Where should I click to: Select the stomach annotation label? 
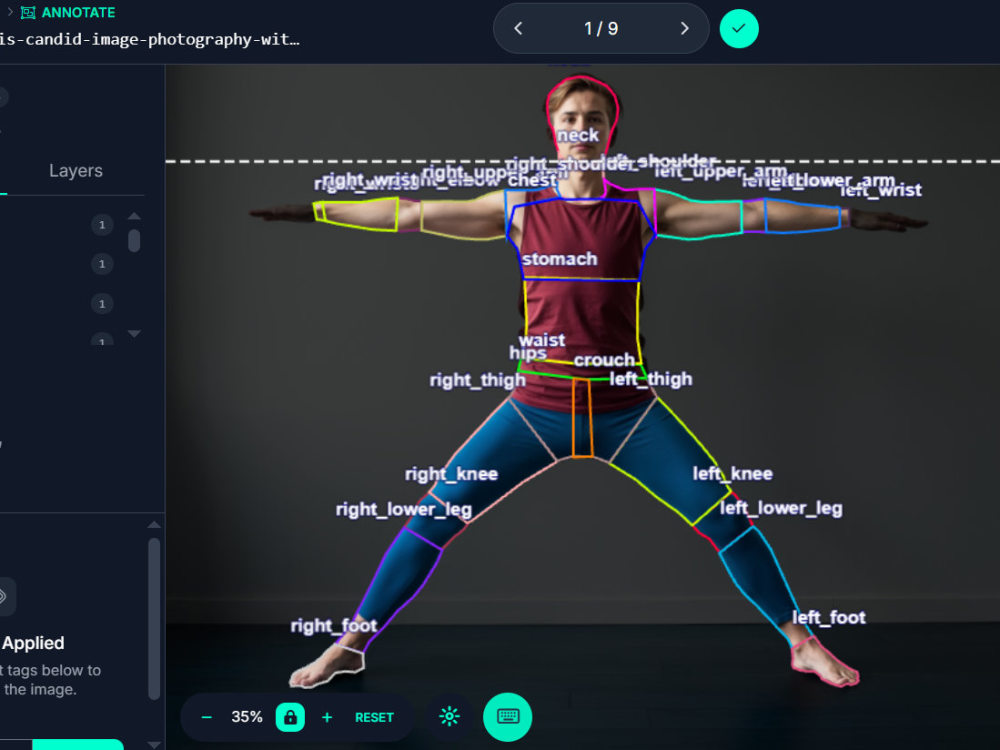click(560, 259)
